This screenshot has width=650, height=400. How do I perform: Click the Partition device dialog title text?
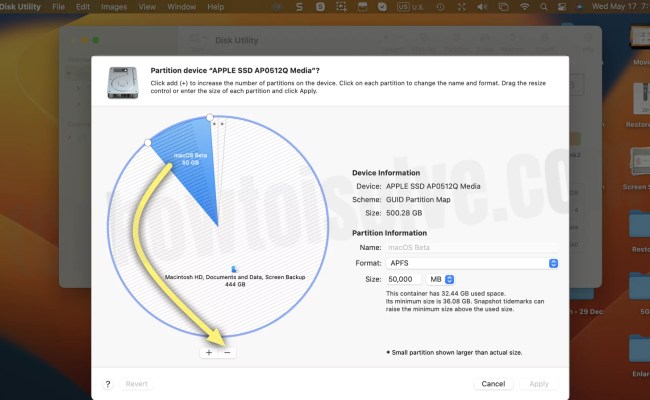235,70
